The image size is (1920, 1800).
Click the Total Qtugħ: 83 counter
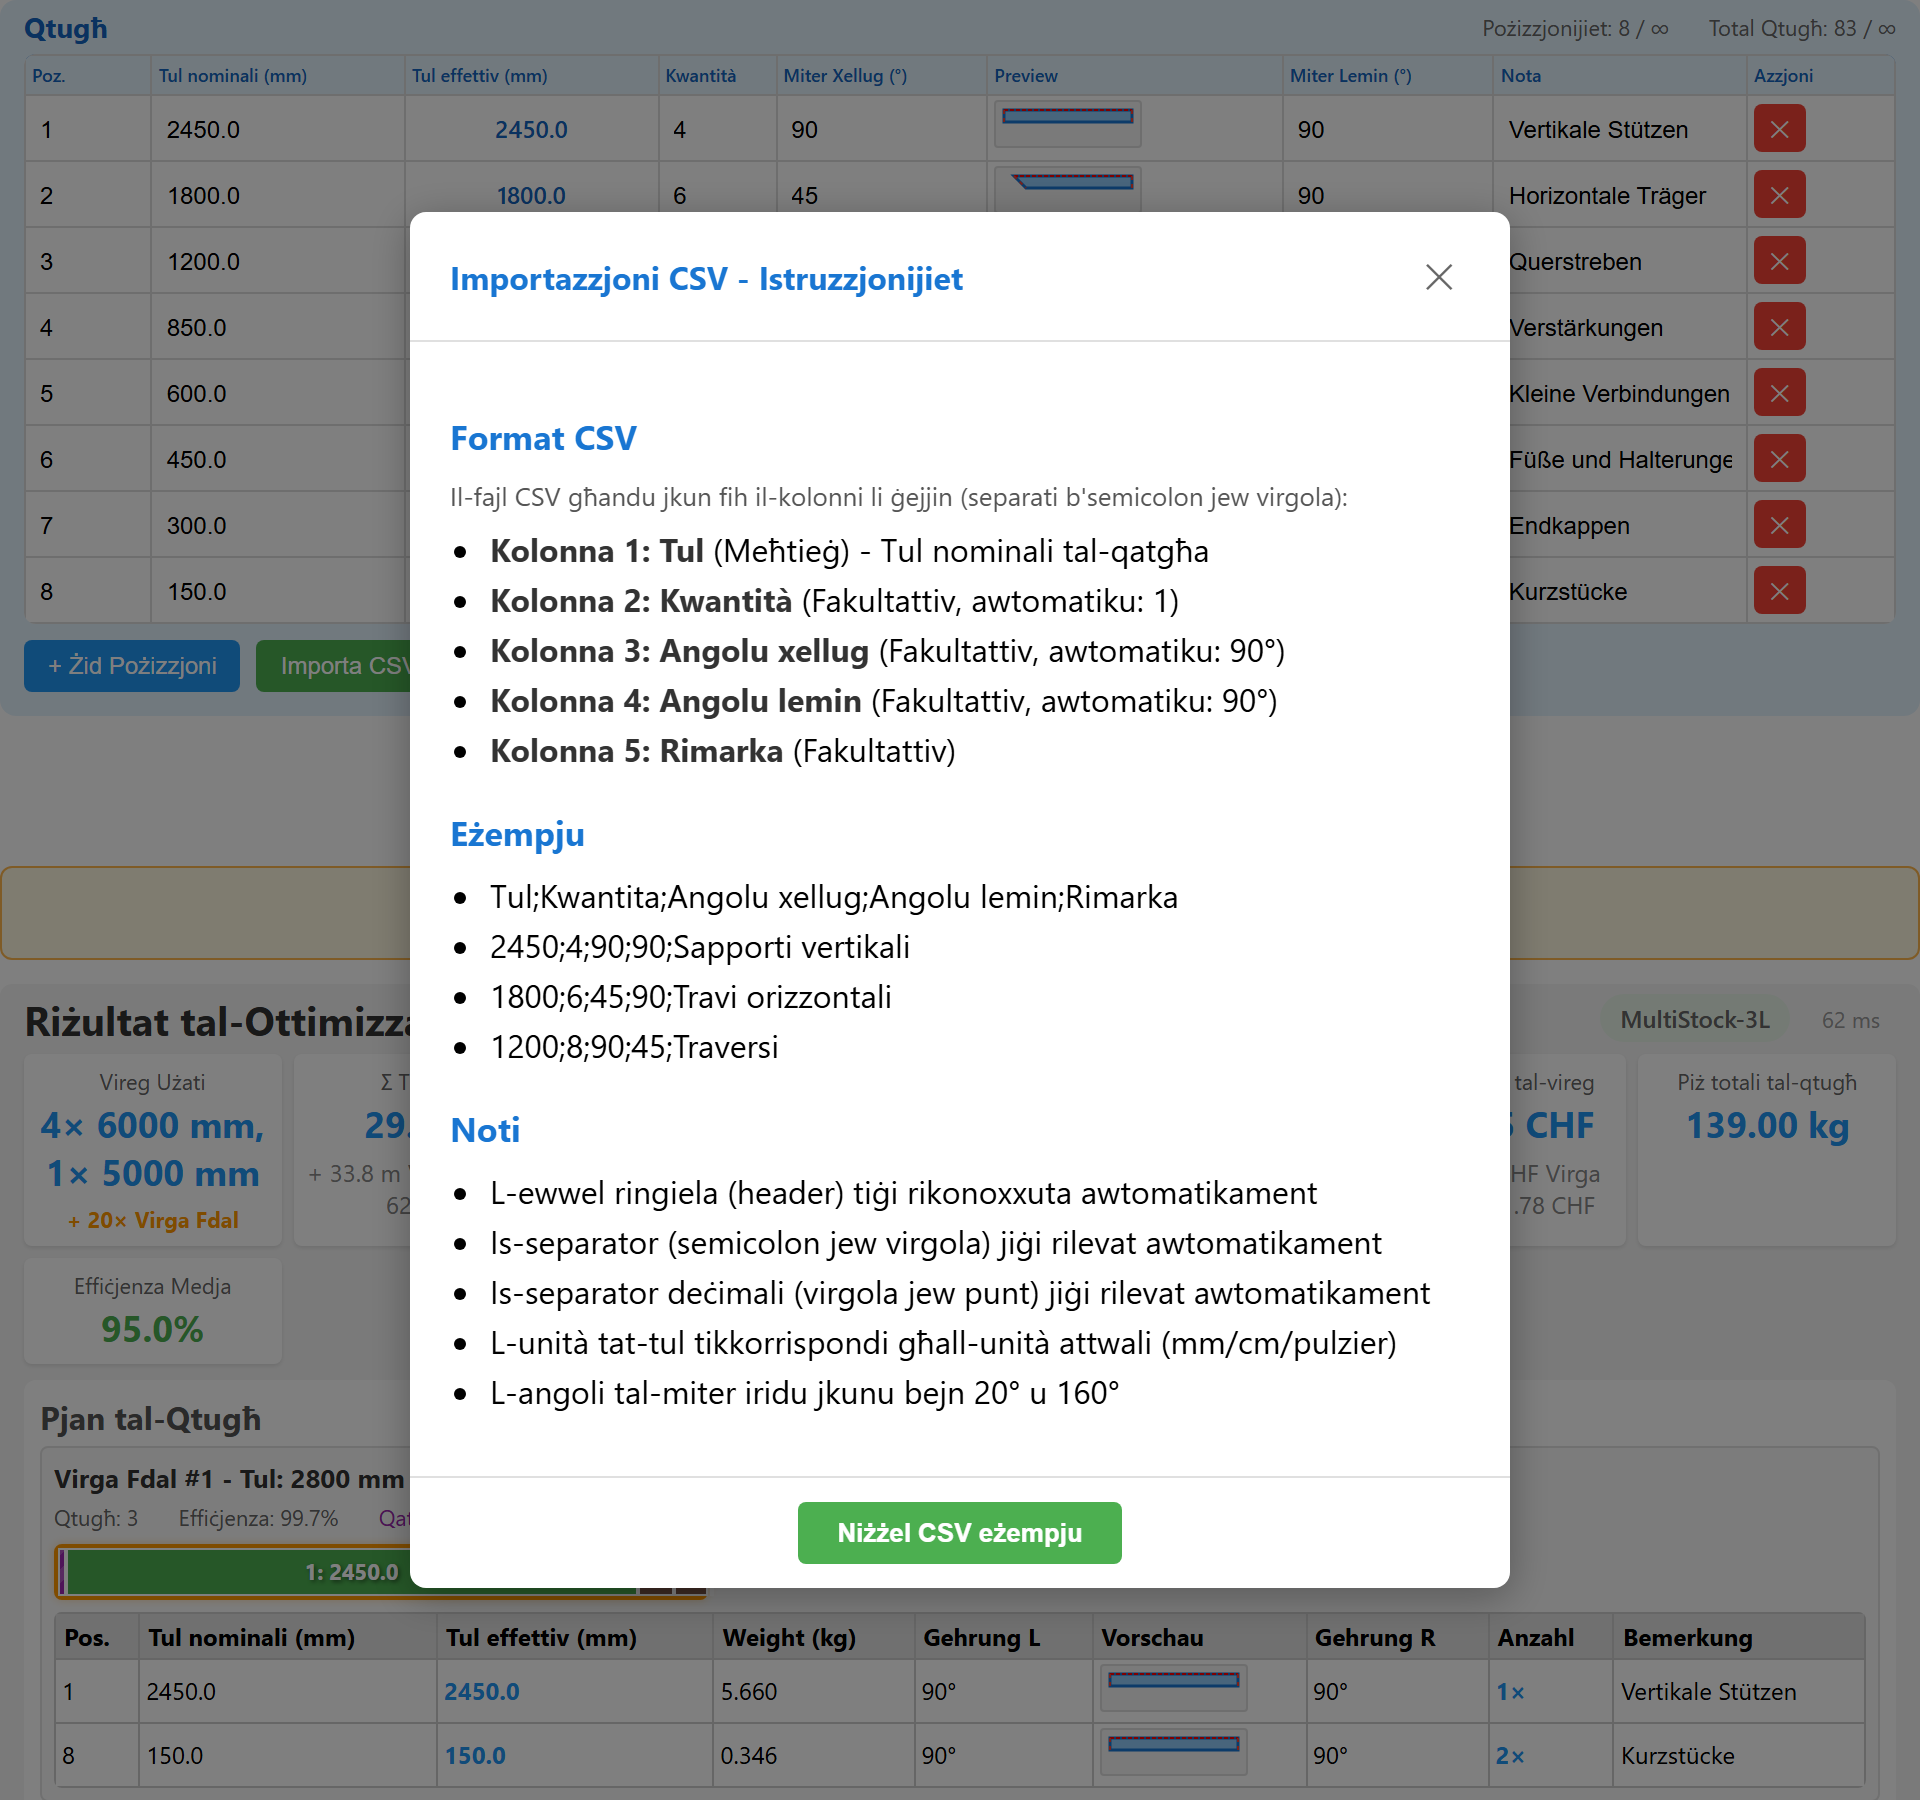coord(1801,28)
